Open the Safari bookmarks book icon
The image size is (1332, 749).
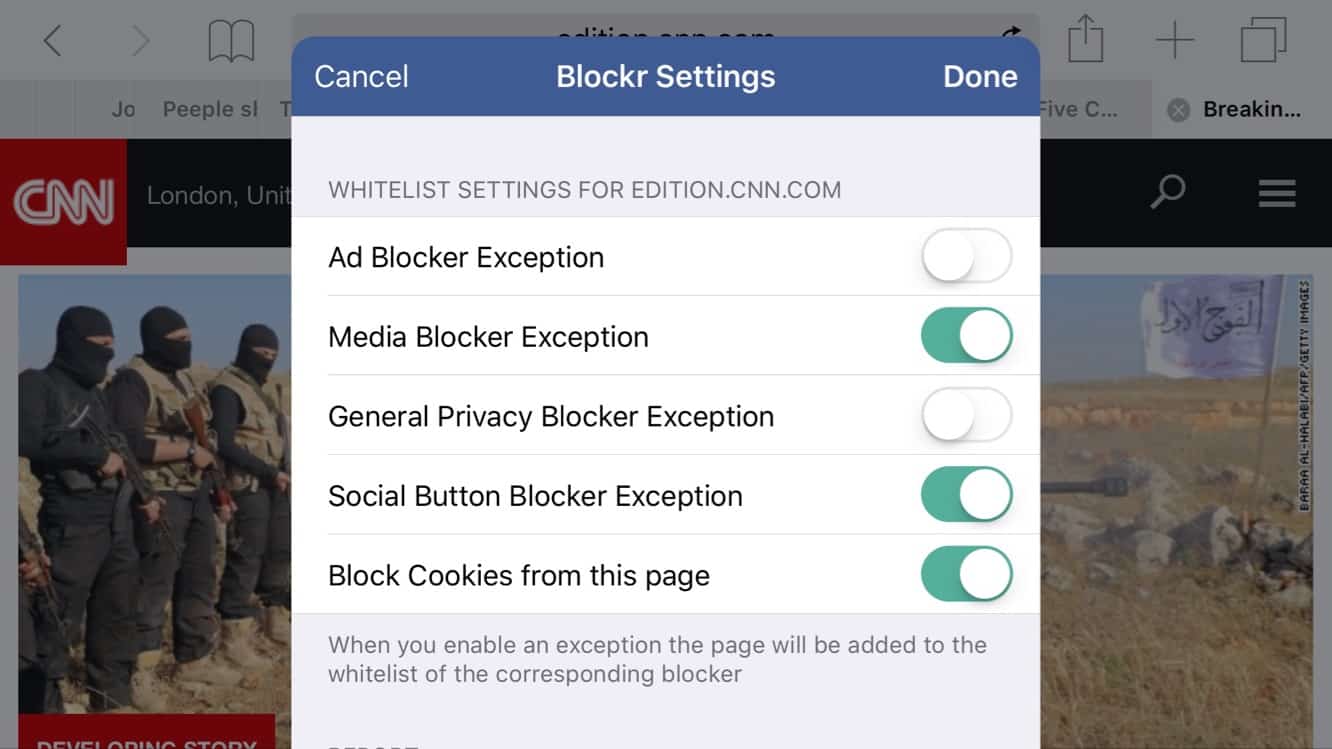pos(231,41)
